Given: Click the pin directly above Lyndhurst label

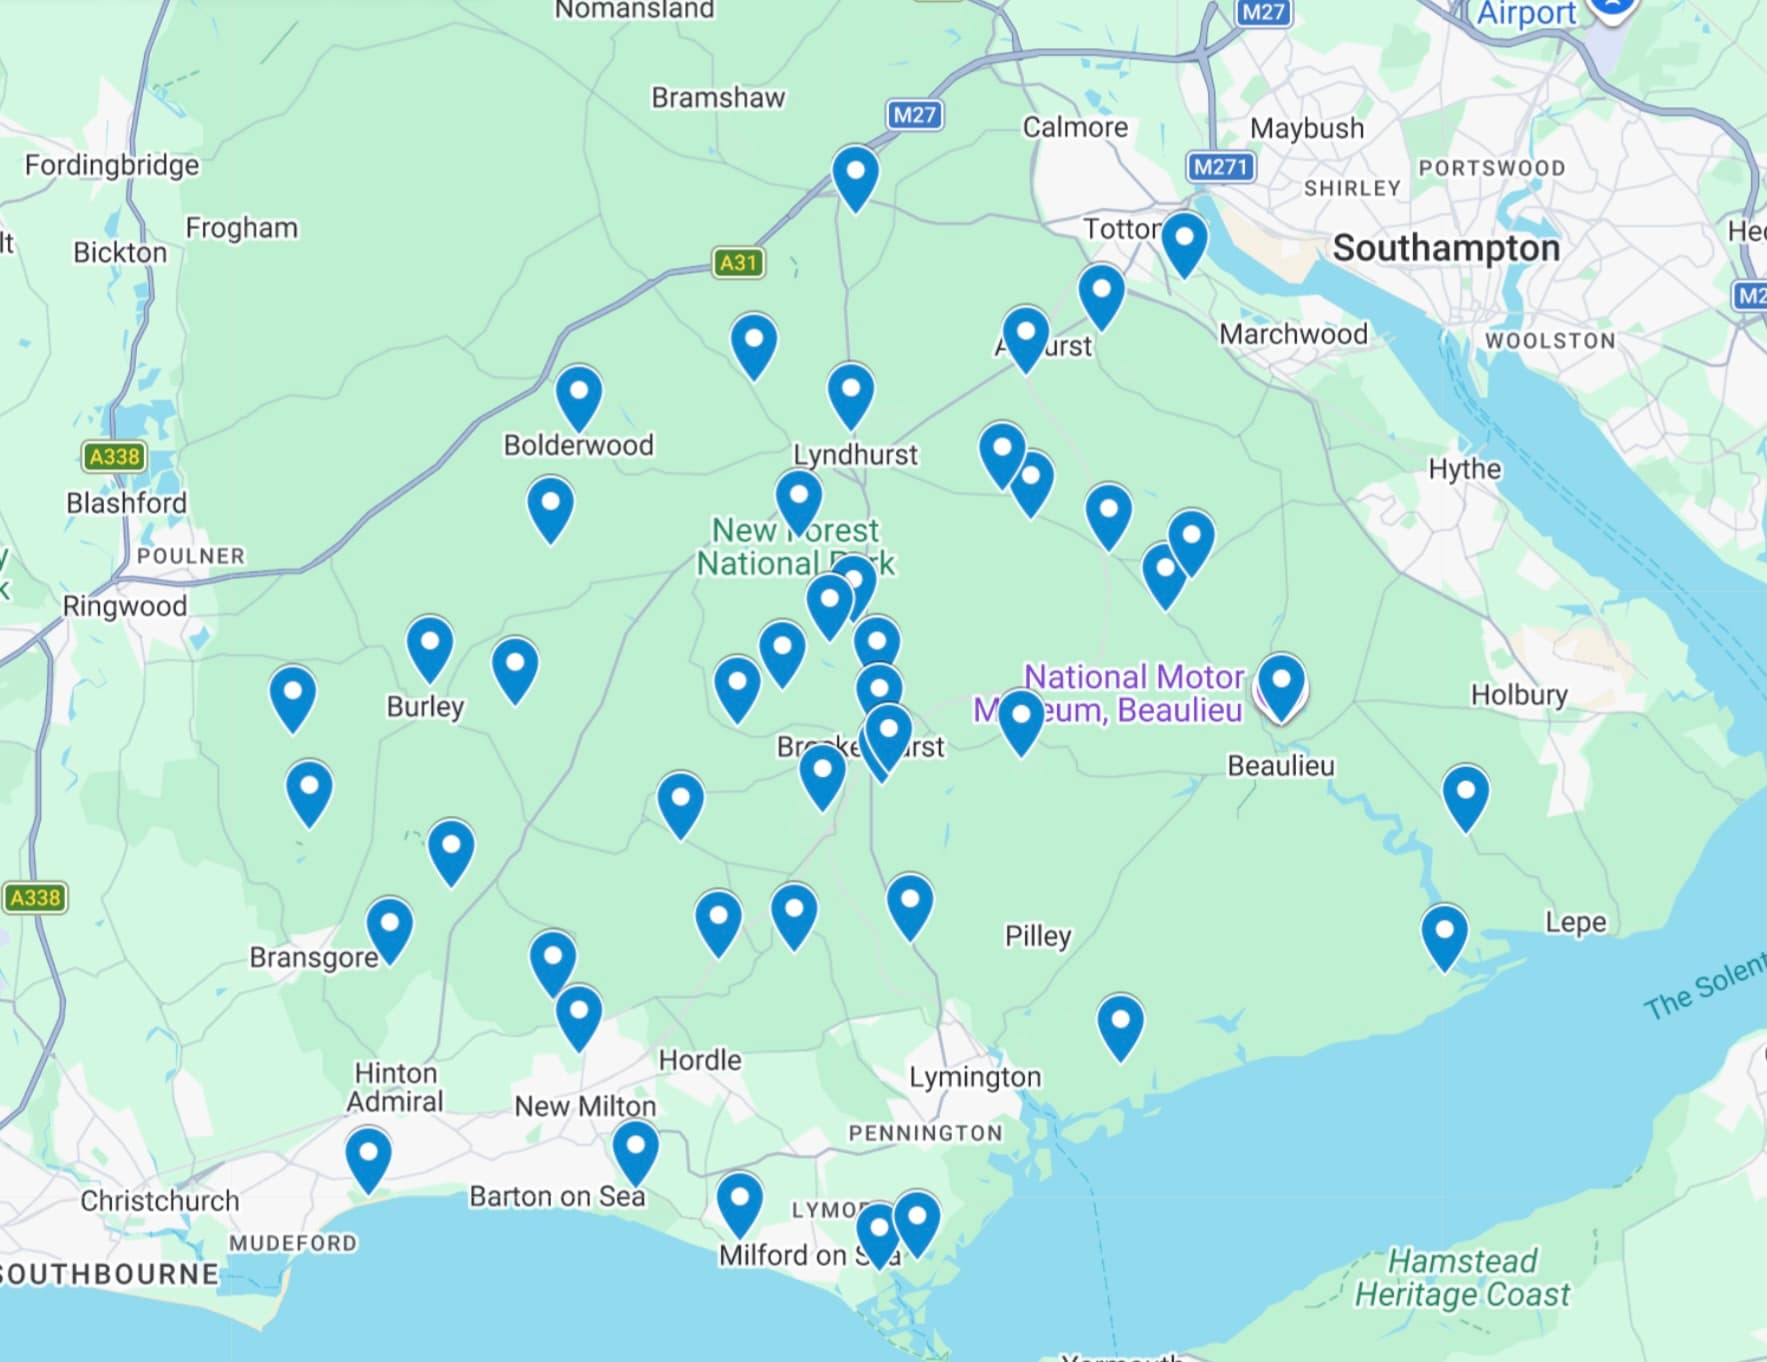Looking at the screenshot, I should (851, 396).
